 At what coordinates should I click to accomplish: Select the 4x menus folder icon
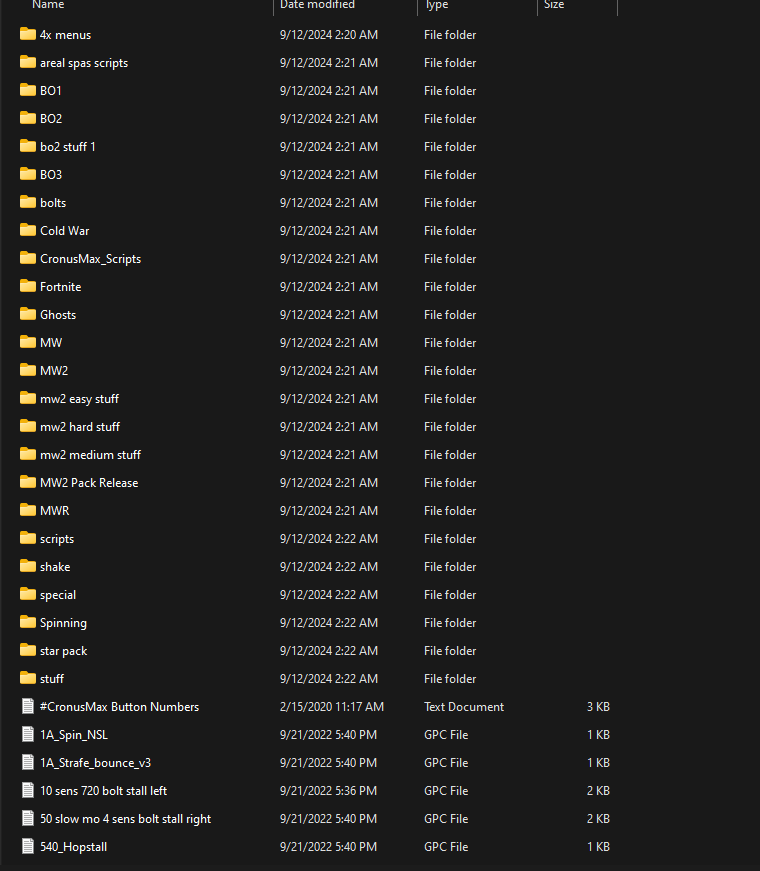tap(28, 34)
